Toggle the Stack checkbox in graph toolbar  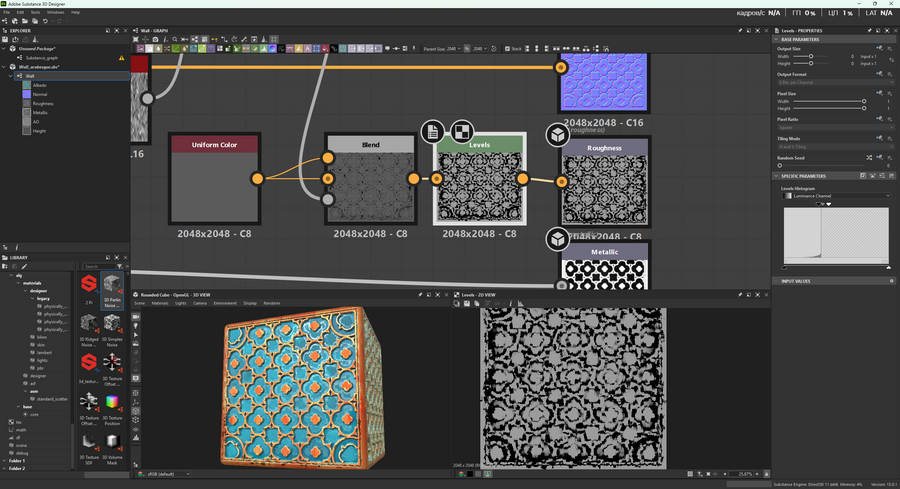click(509, 48)
